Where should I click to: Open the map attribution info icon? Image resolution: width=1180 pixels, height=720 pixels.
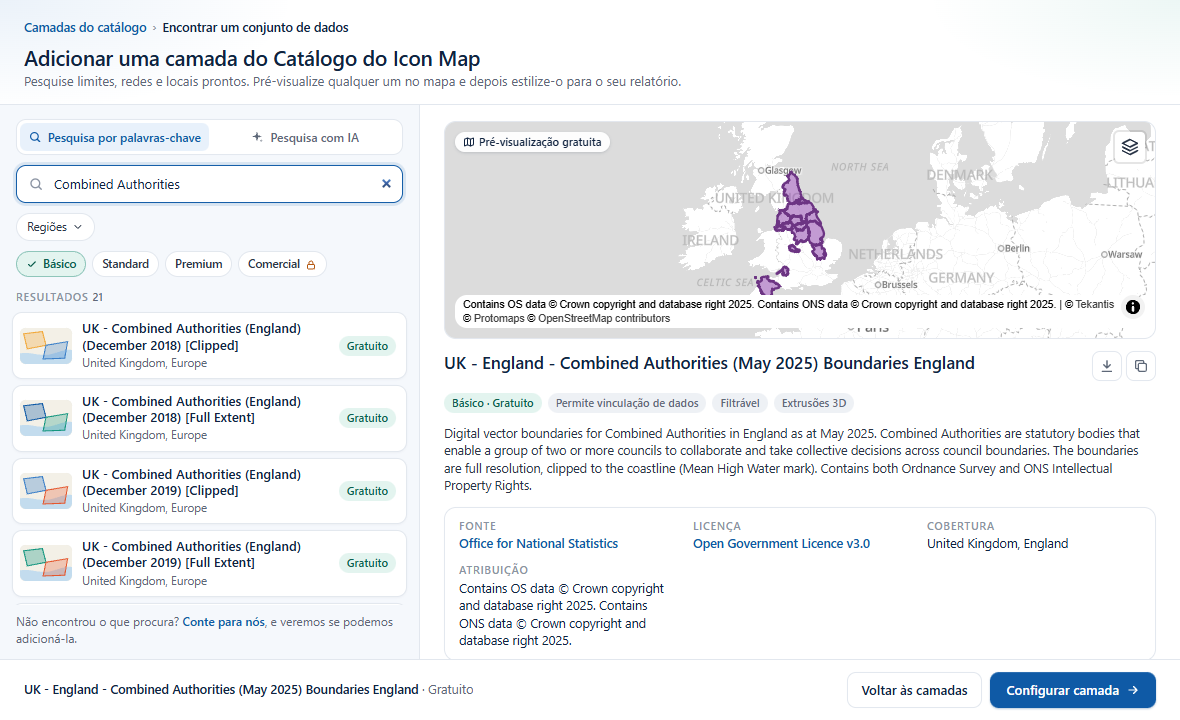pyautogui.click(x=1133, y=307)
